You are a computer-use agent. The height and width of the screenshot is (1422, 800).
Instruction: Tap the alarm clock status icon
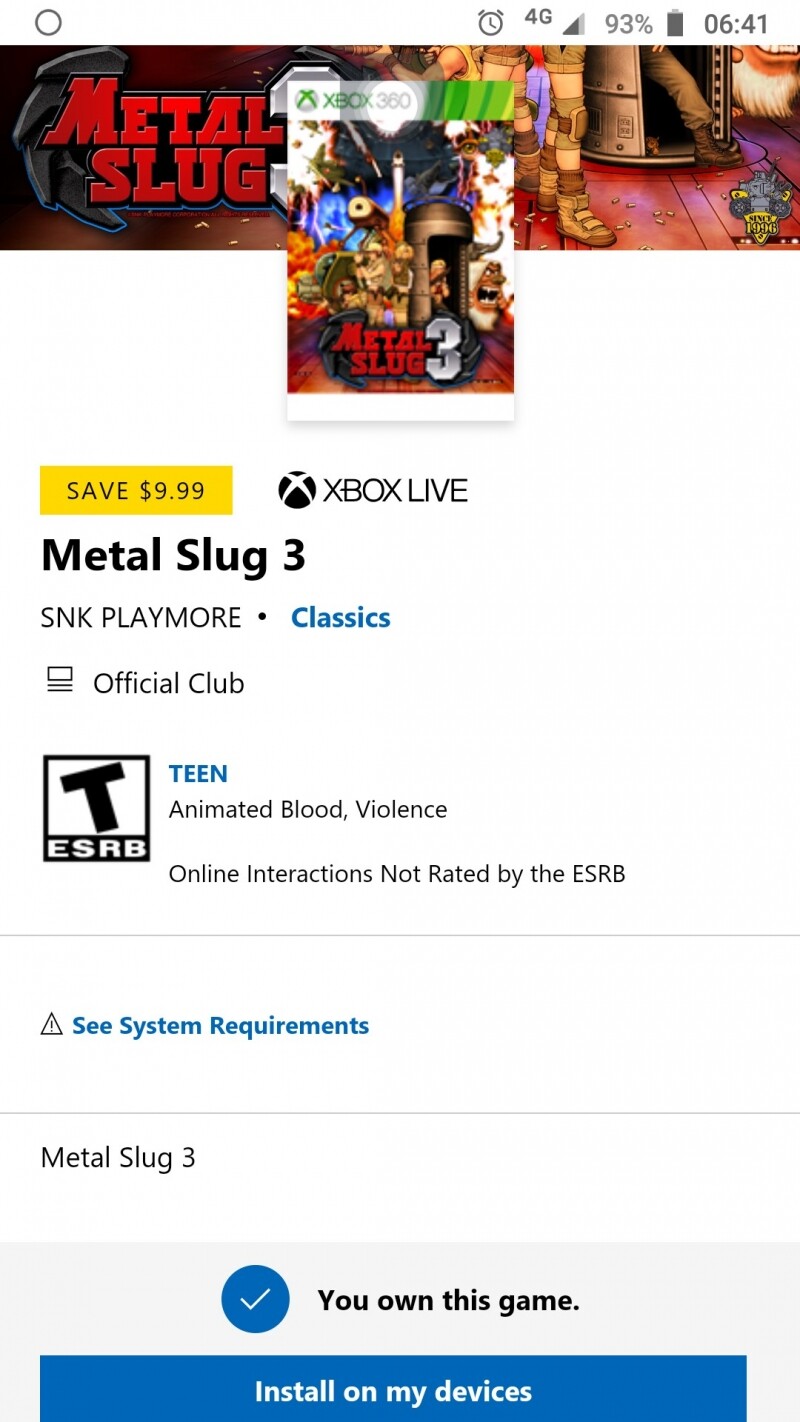[491, 23]
